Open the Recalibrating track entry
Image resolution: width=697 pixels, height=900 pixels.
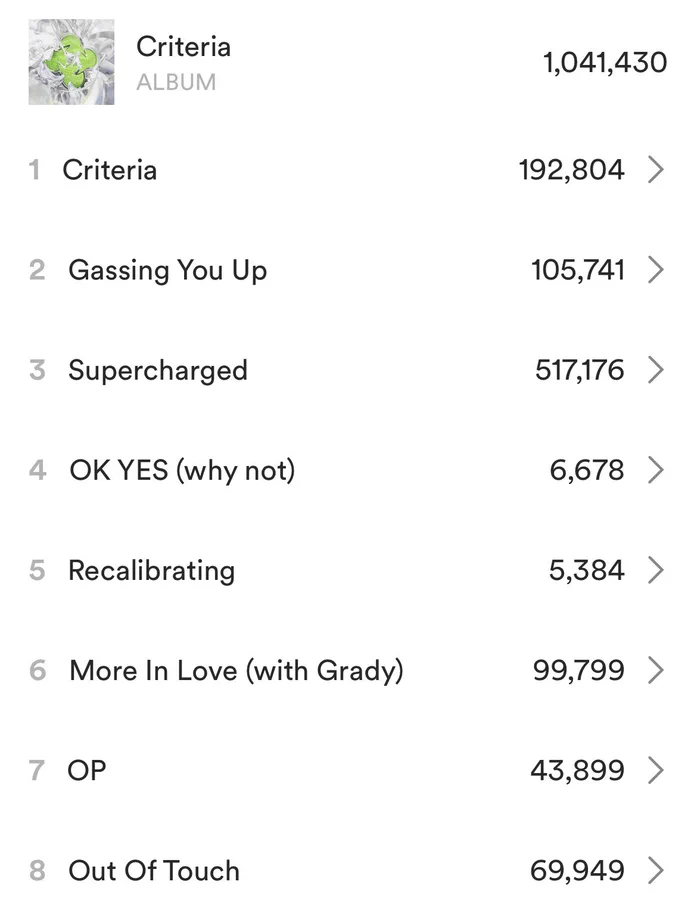(152, 571)
